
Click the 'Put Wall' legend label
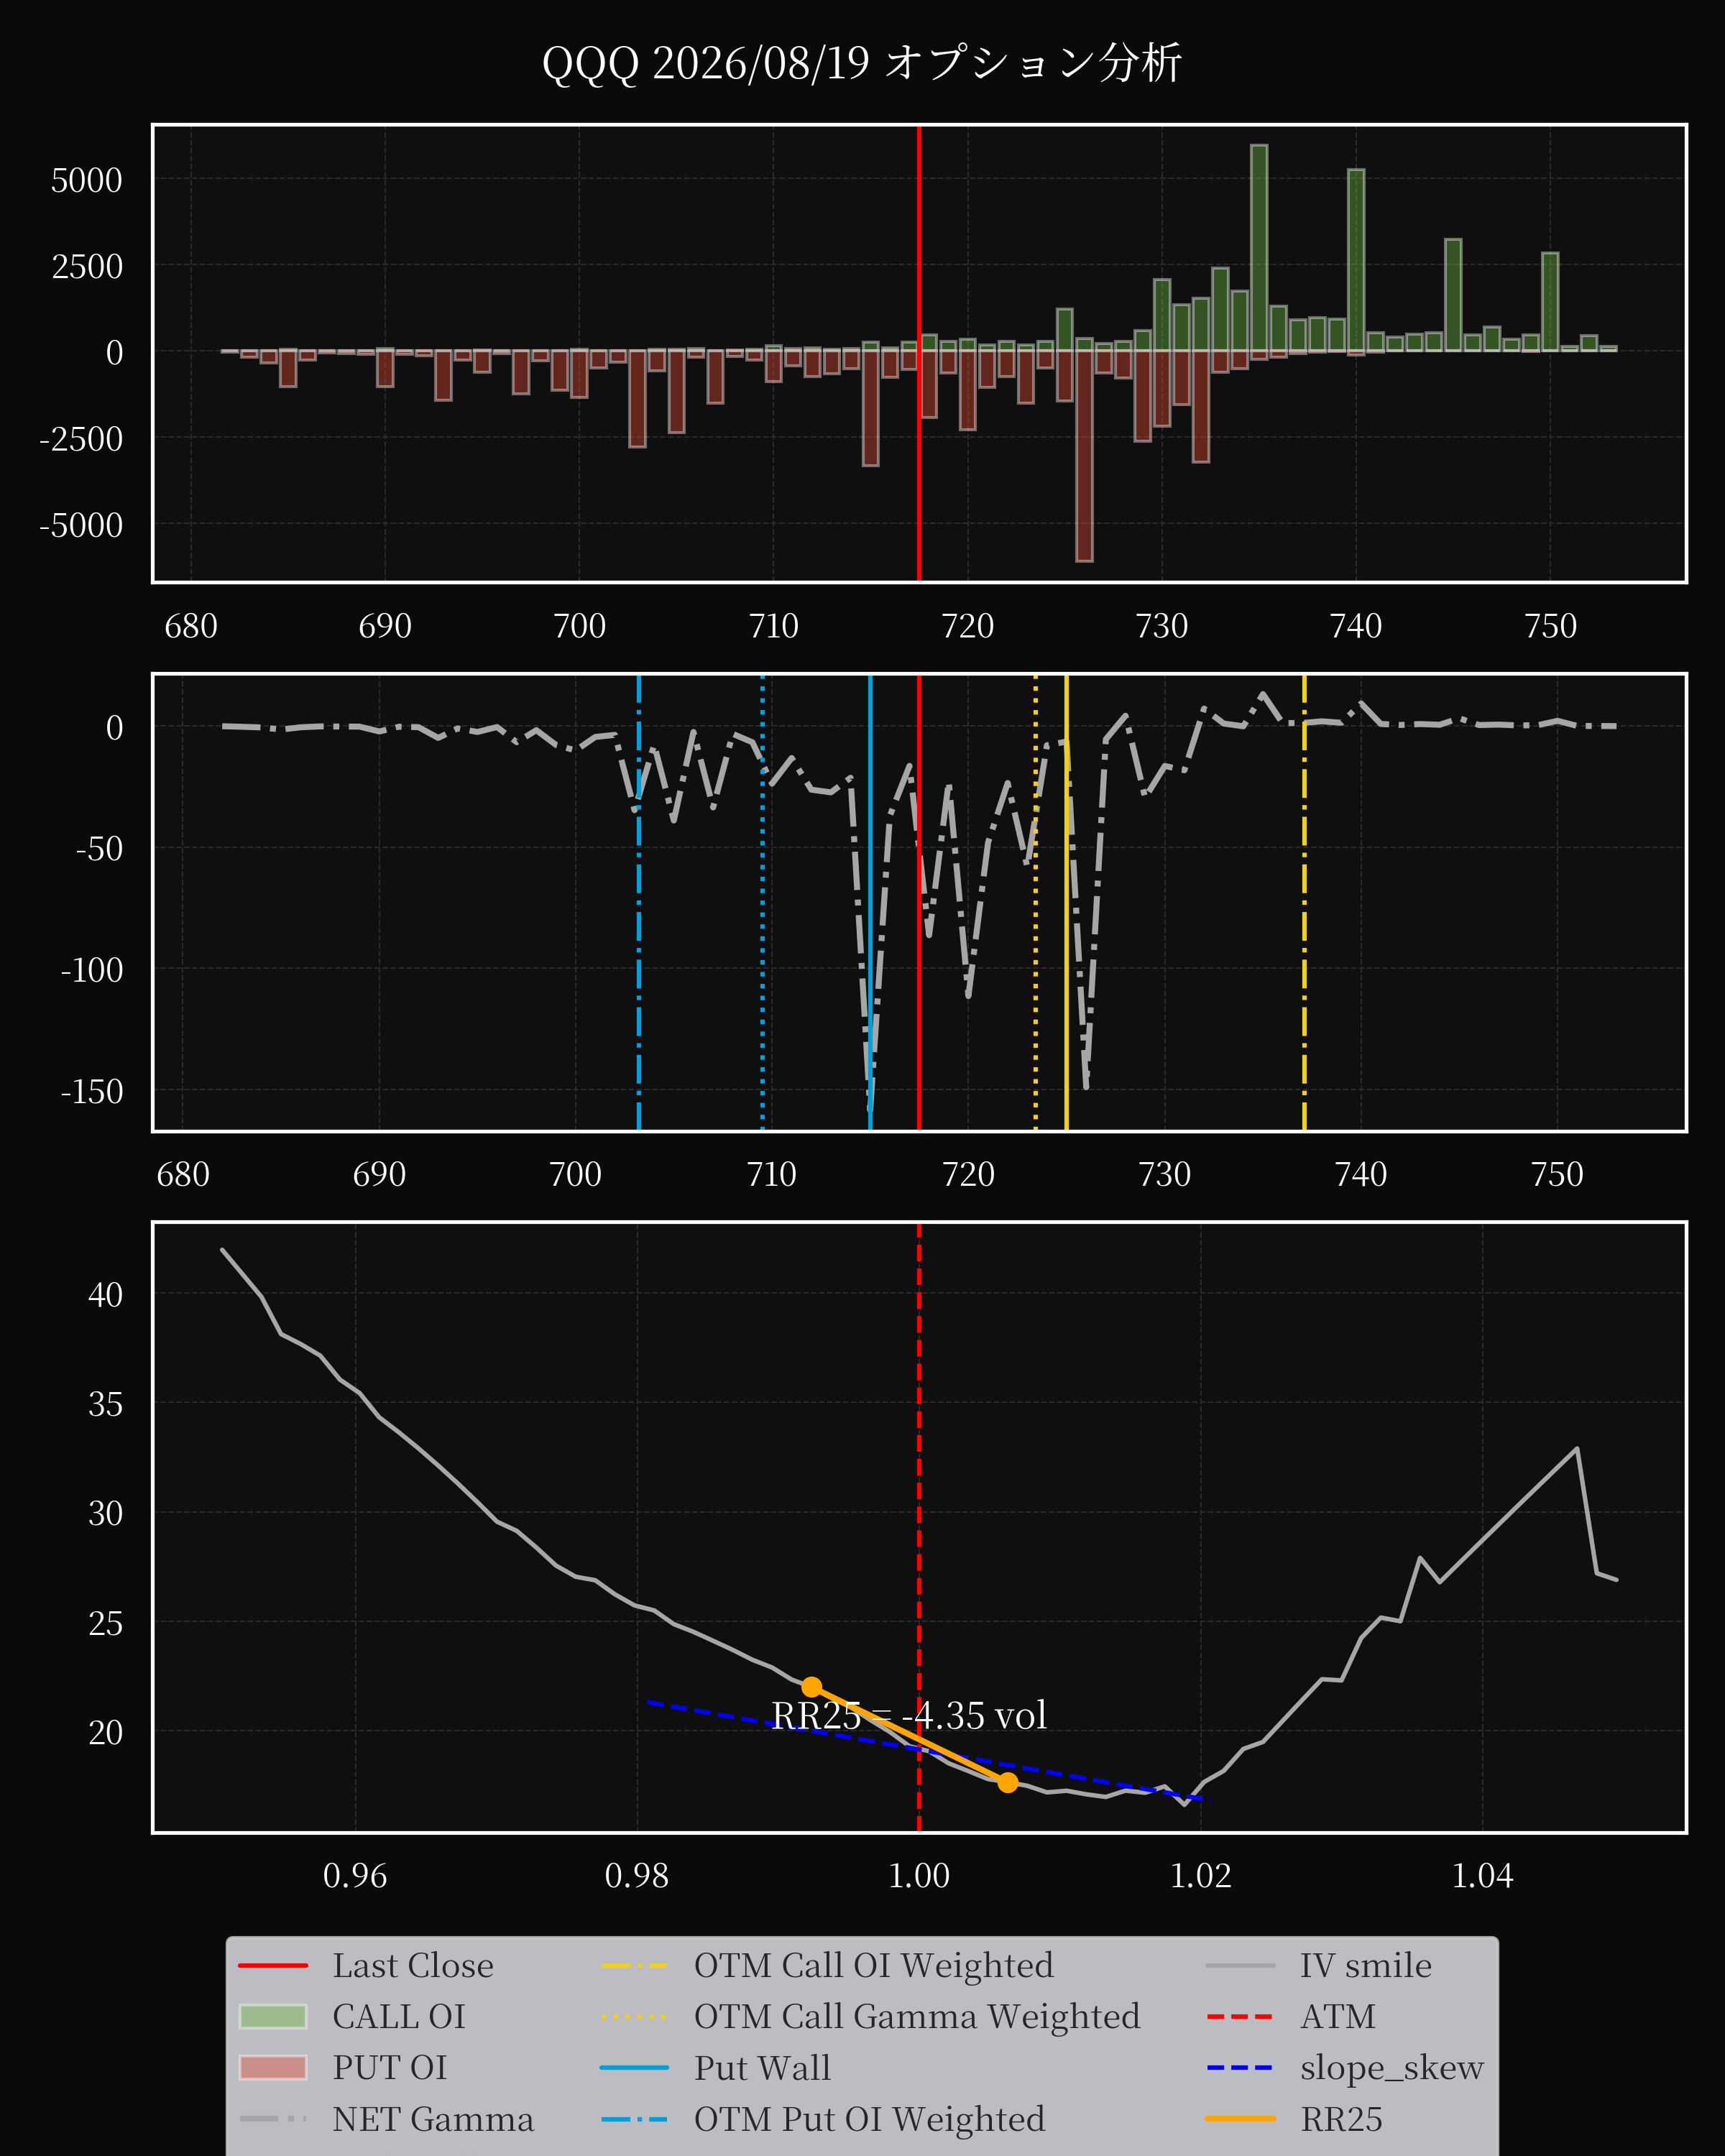763,2067
